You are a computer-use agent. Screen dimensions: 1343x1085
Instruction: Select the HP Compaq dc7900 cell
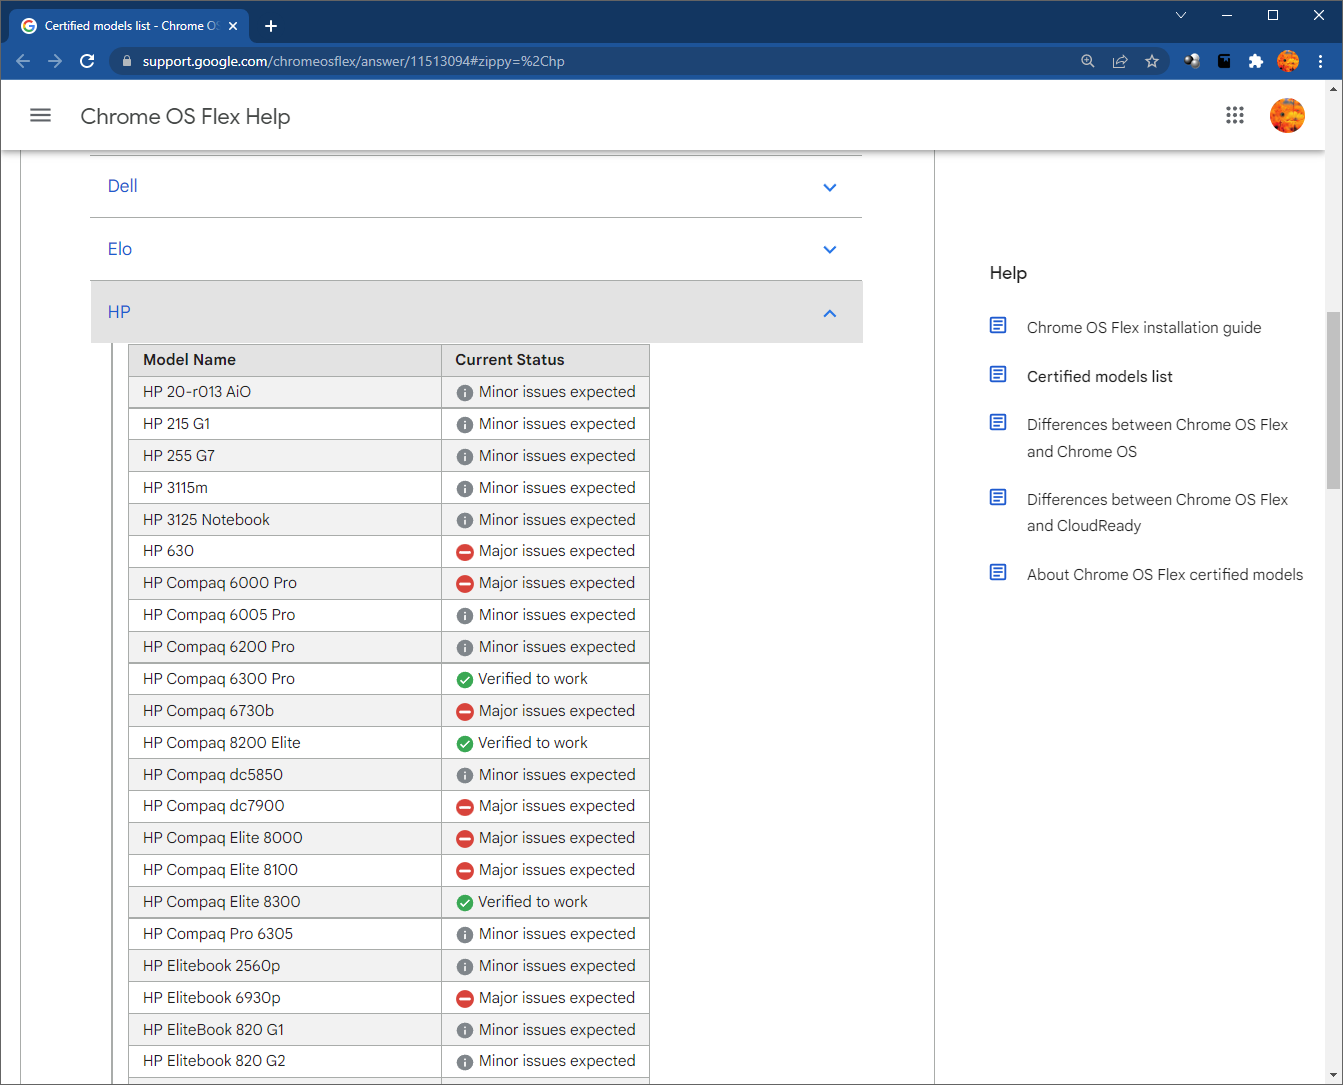click(x=285, y=806)
